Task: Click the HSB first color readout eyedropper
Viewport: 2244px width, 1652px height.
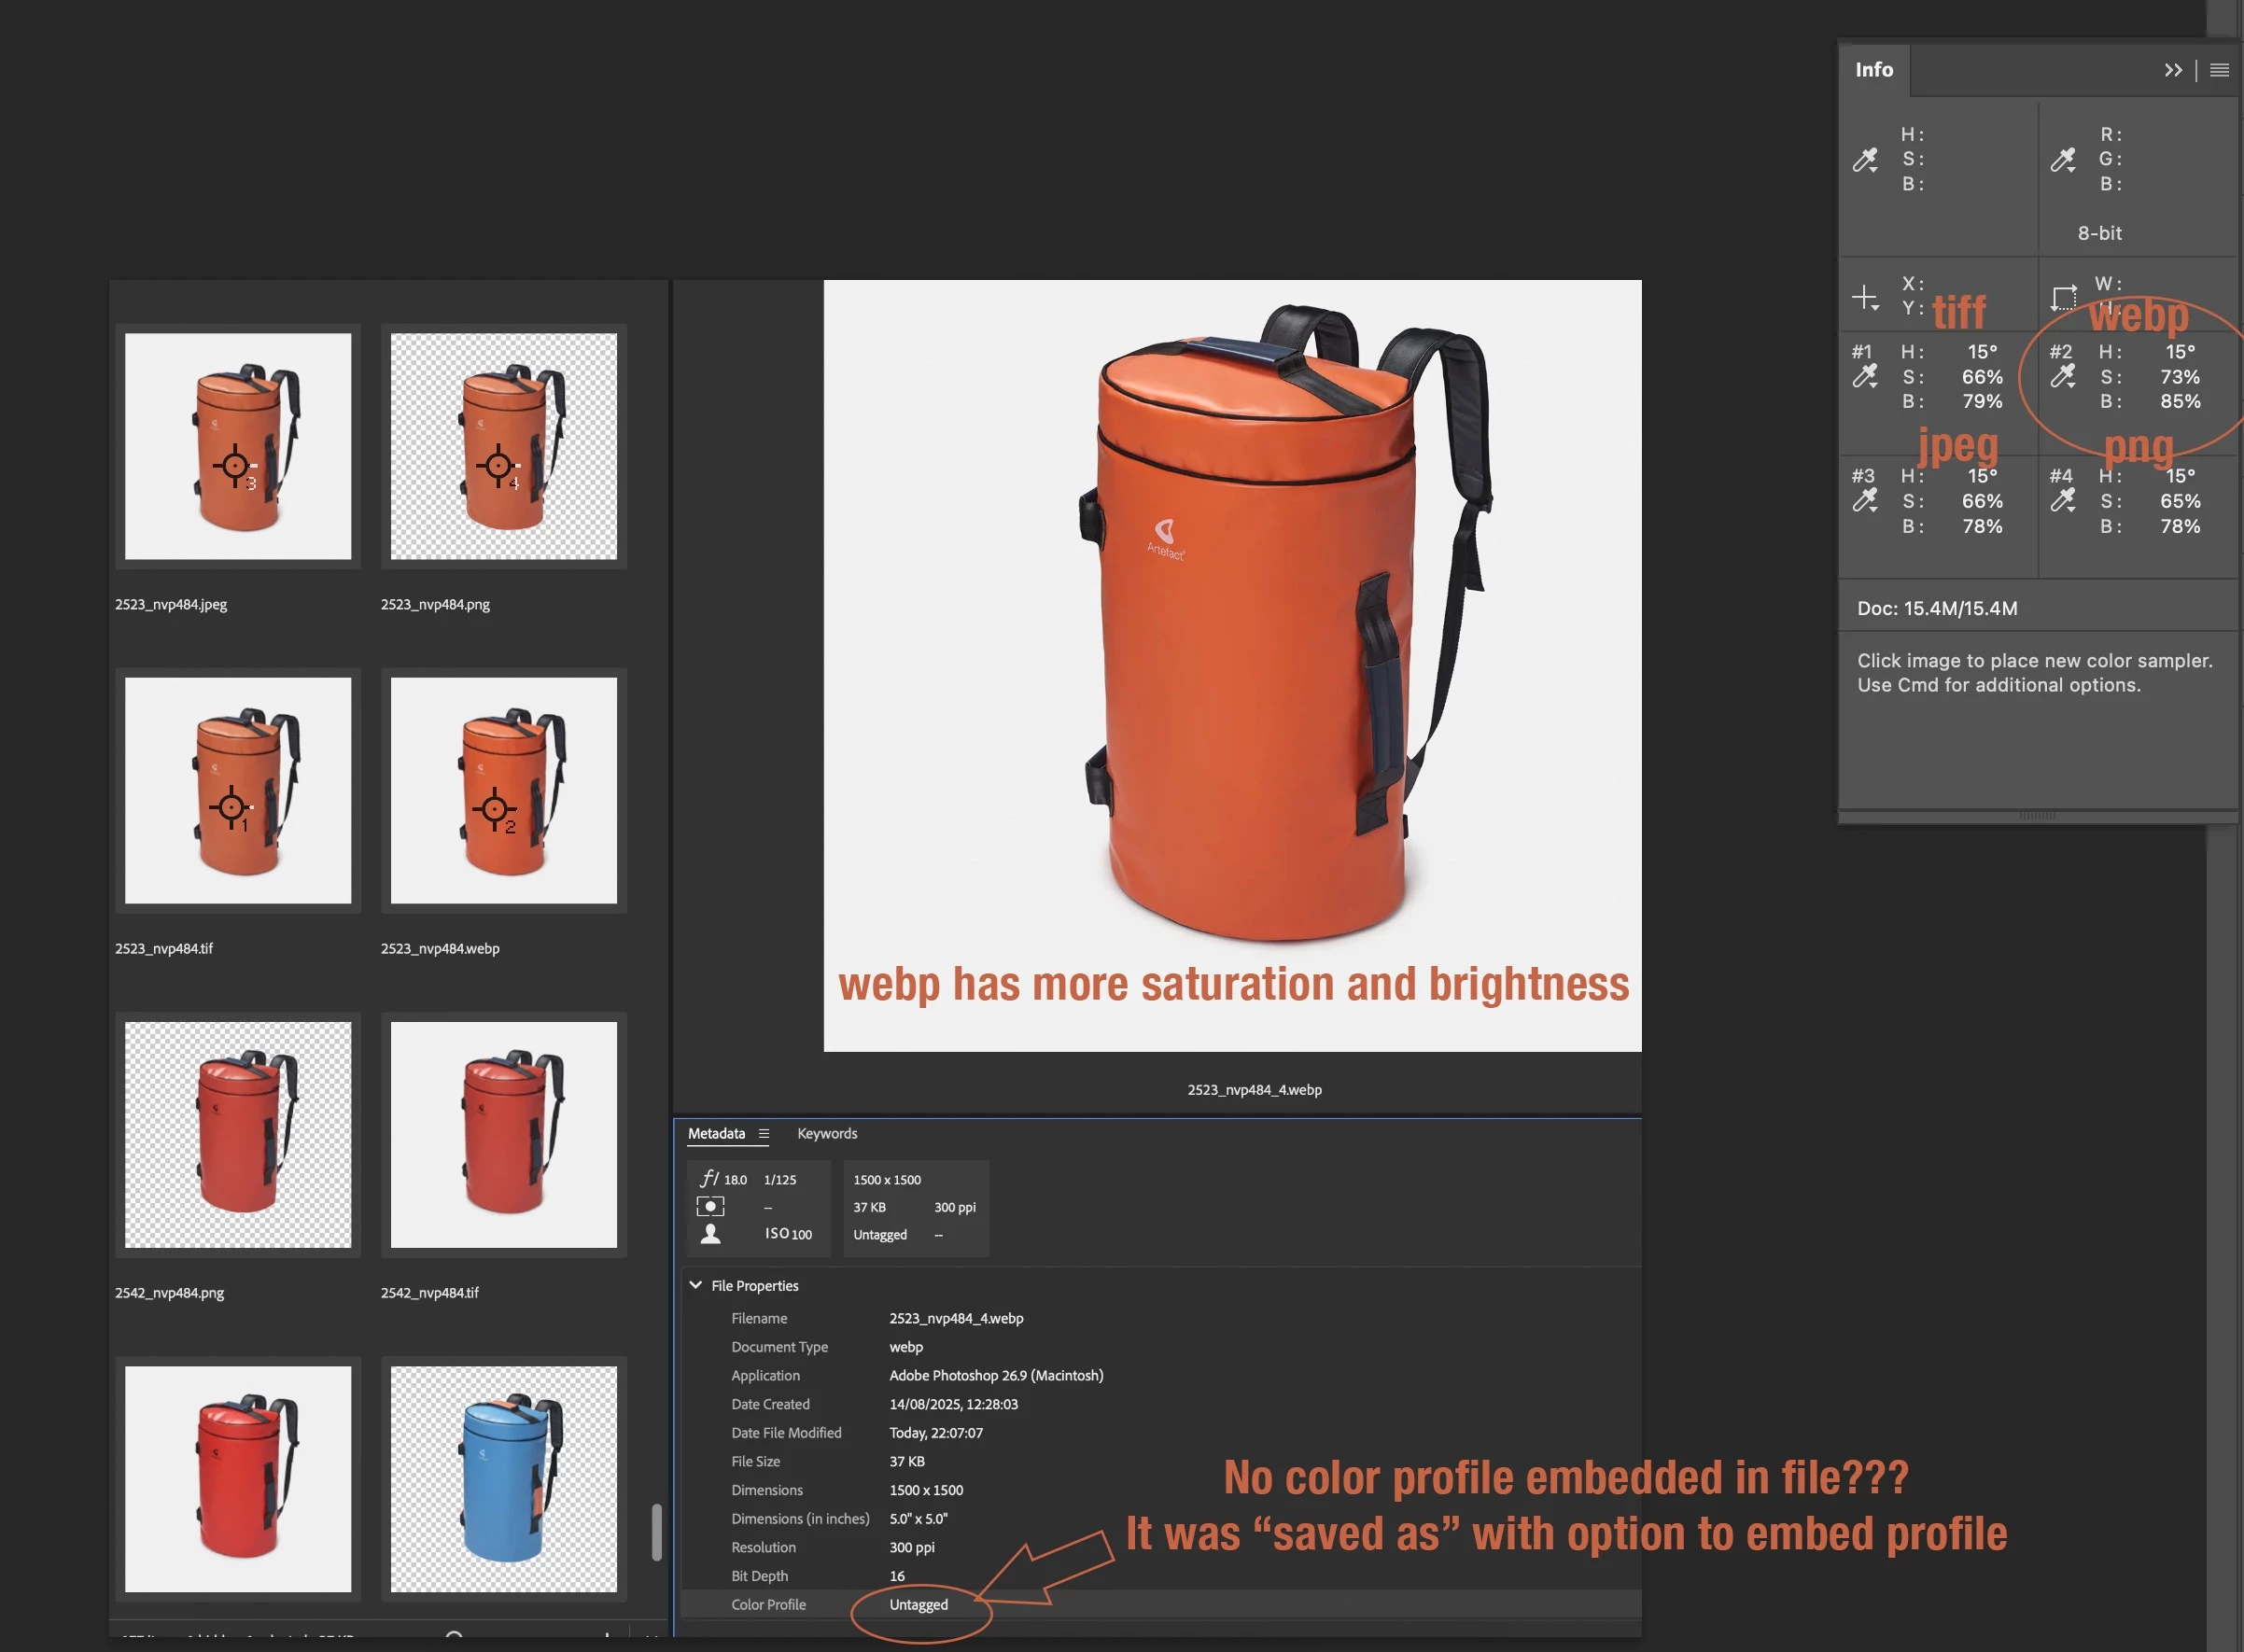Action: 1865,160
